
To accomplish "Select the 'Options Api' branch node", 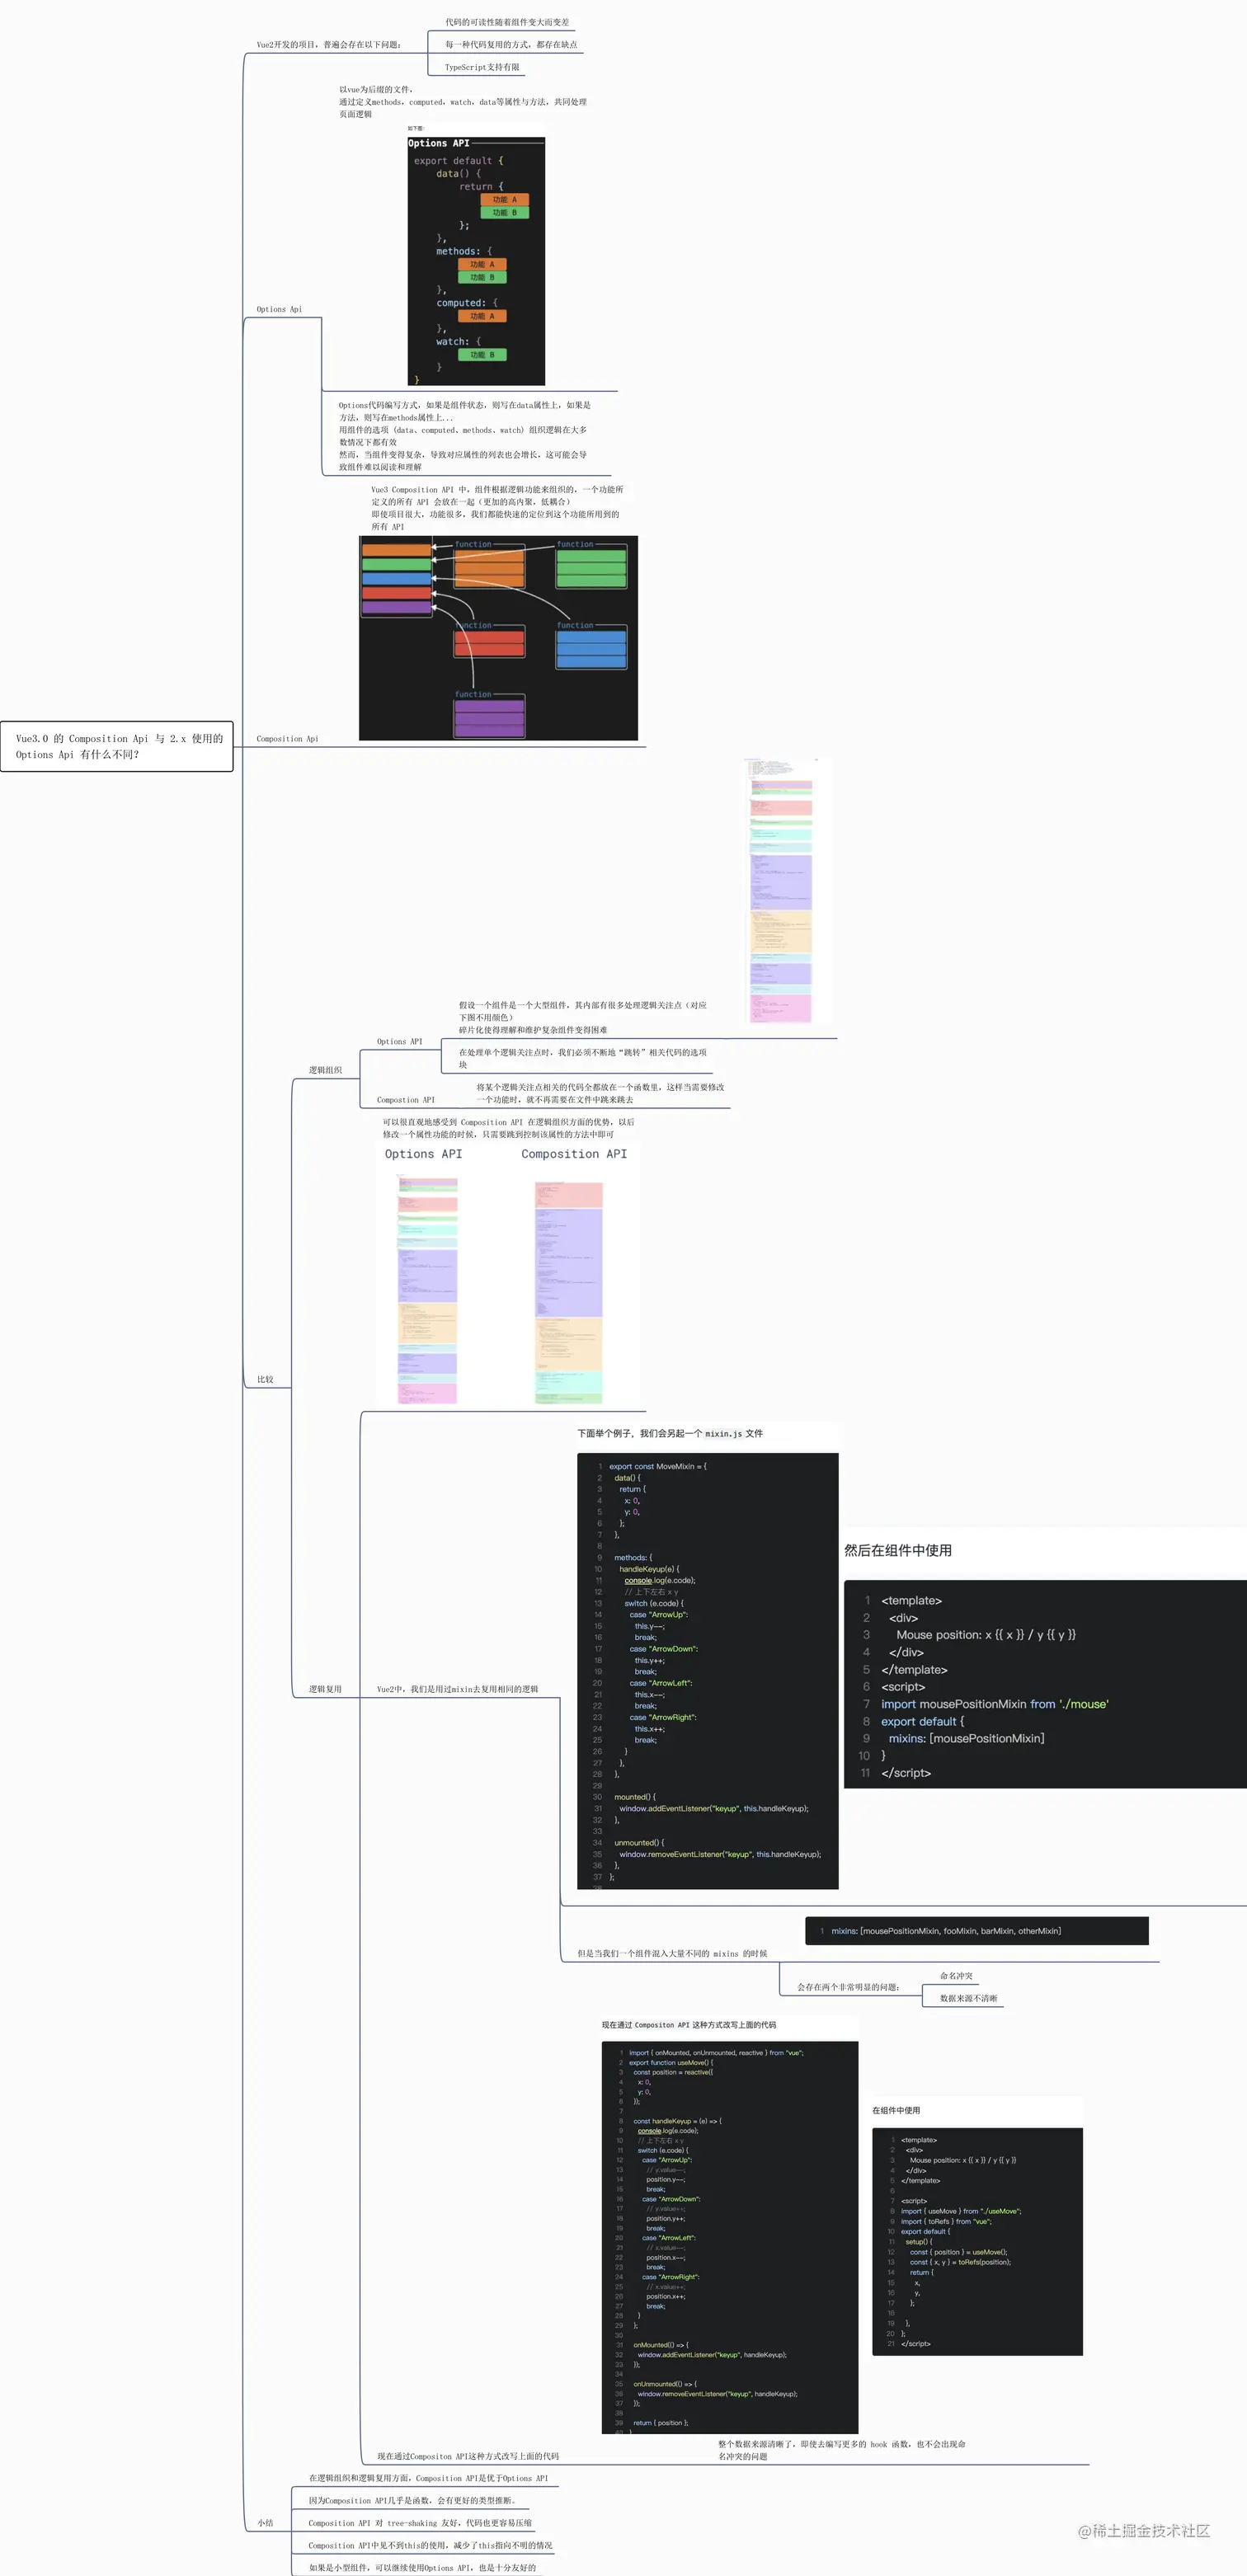I will [279, 309].
